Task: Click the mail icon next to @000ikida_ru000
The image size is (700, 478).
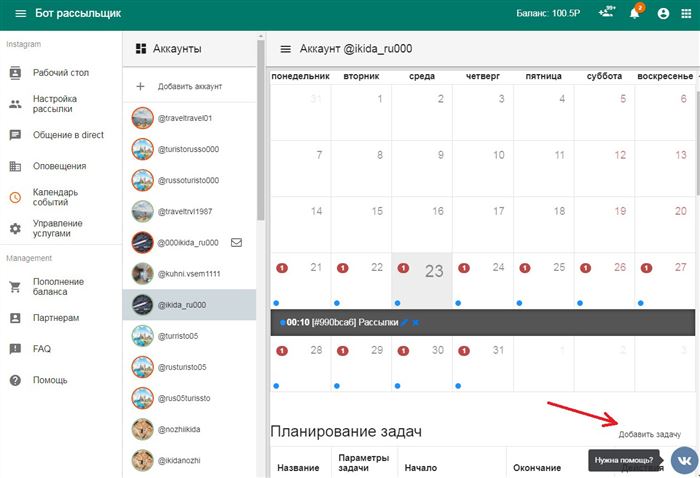Action: click(237, 242)
